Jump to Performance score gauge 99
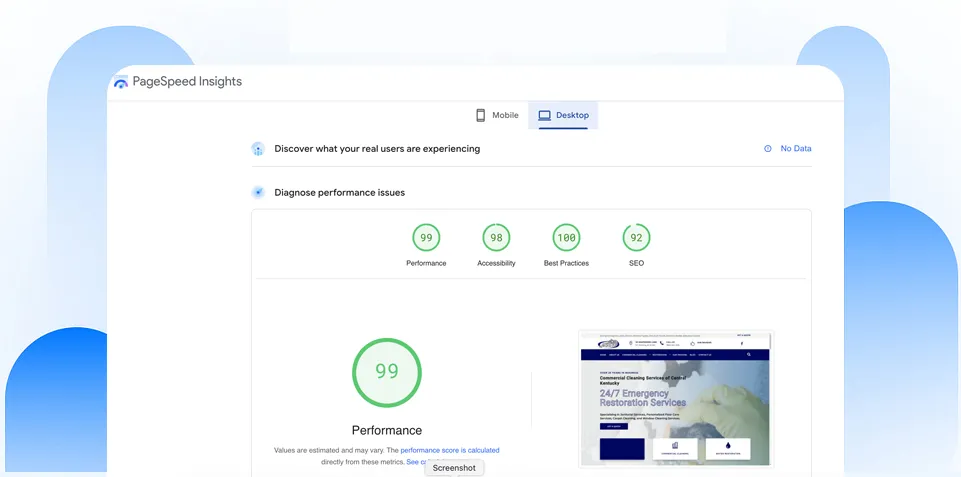 pyautogui.click(x=426, y=237)
